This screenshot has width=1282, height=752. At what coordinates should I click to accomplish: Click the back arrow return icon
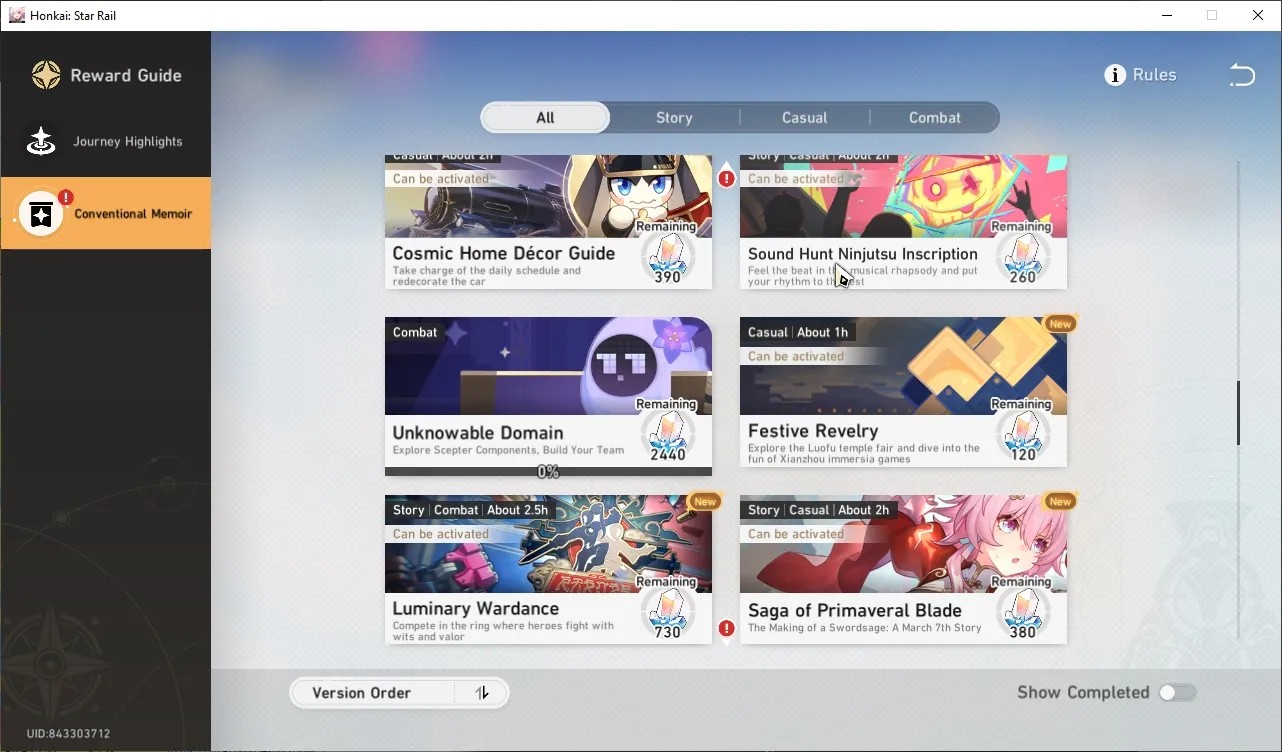tap(1241, 75)
